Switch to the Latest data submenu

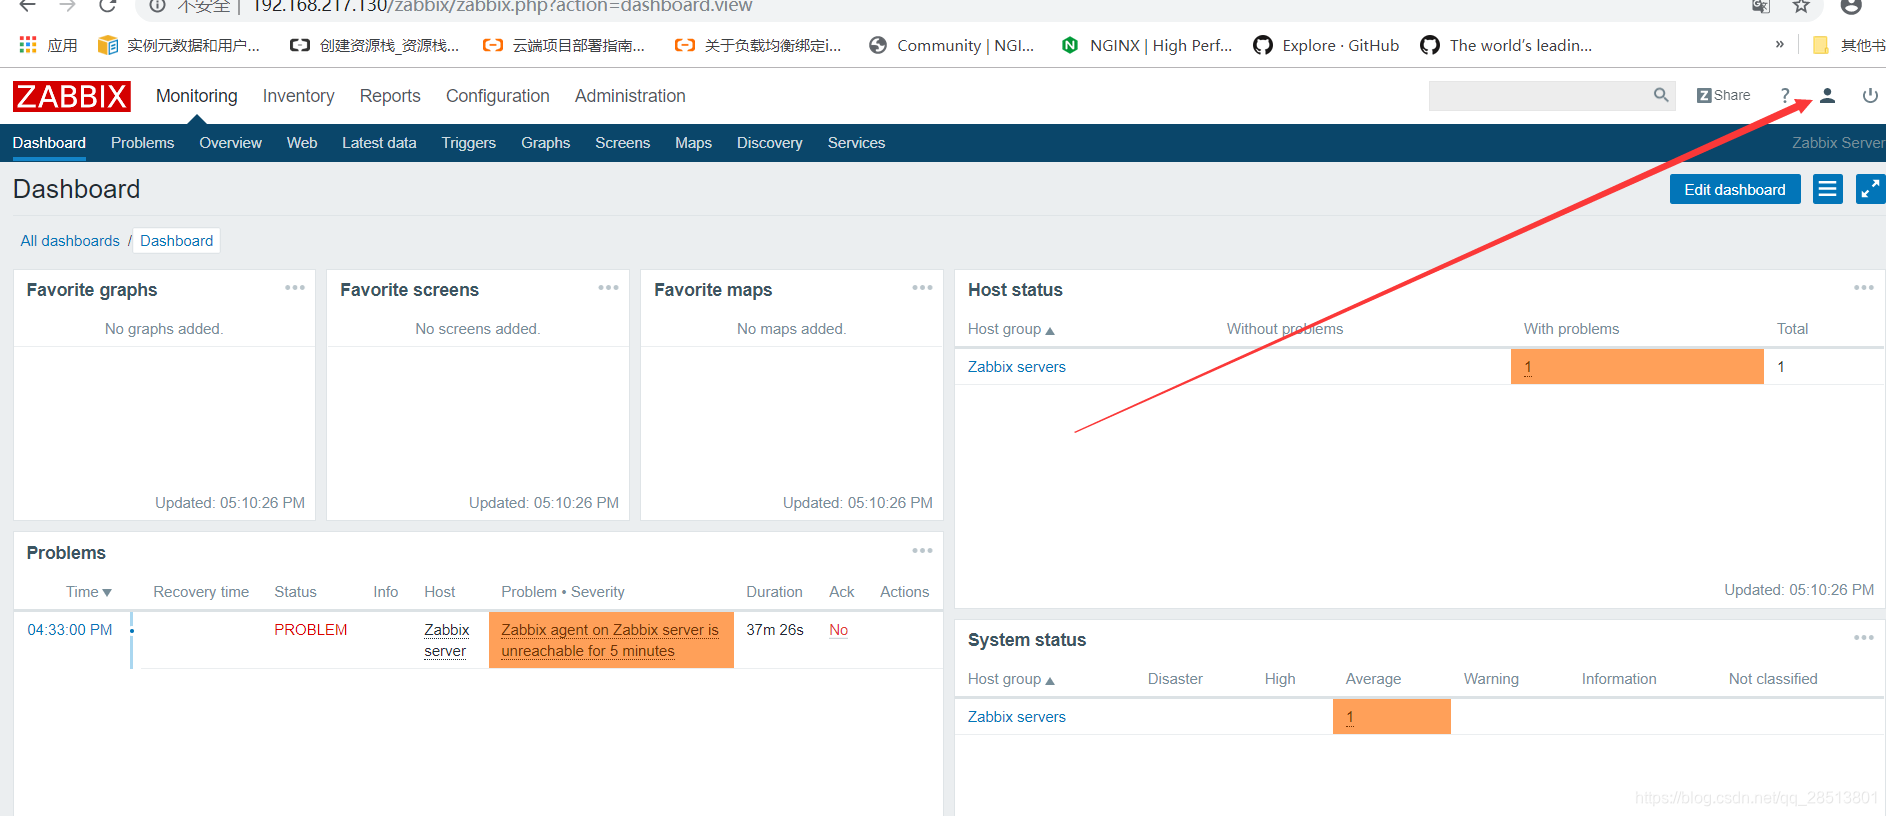[x=379, y=143]
